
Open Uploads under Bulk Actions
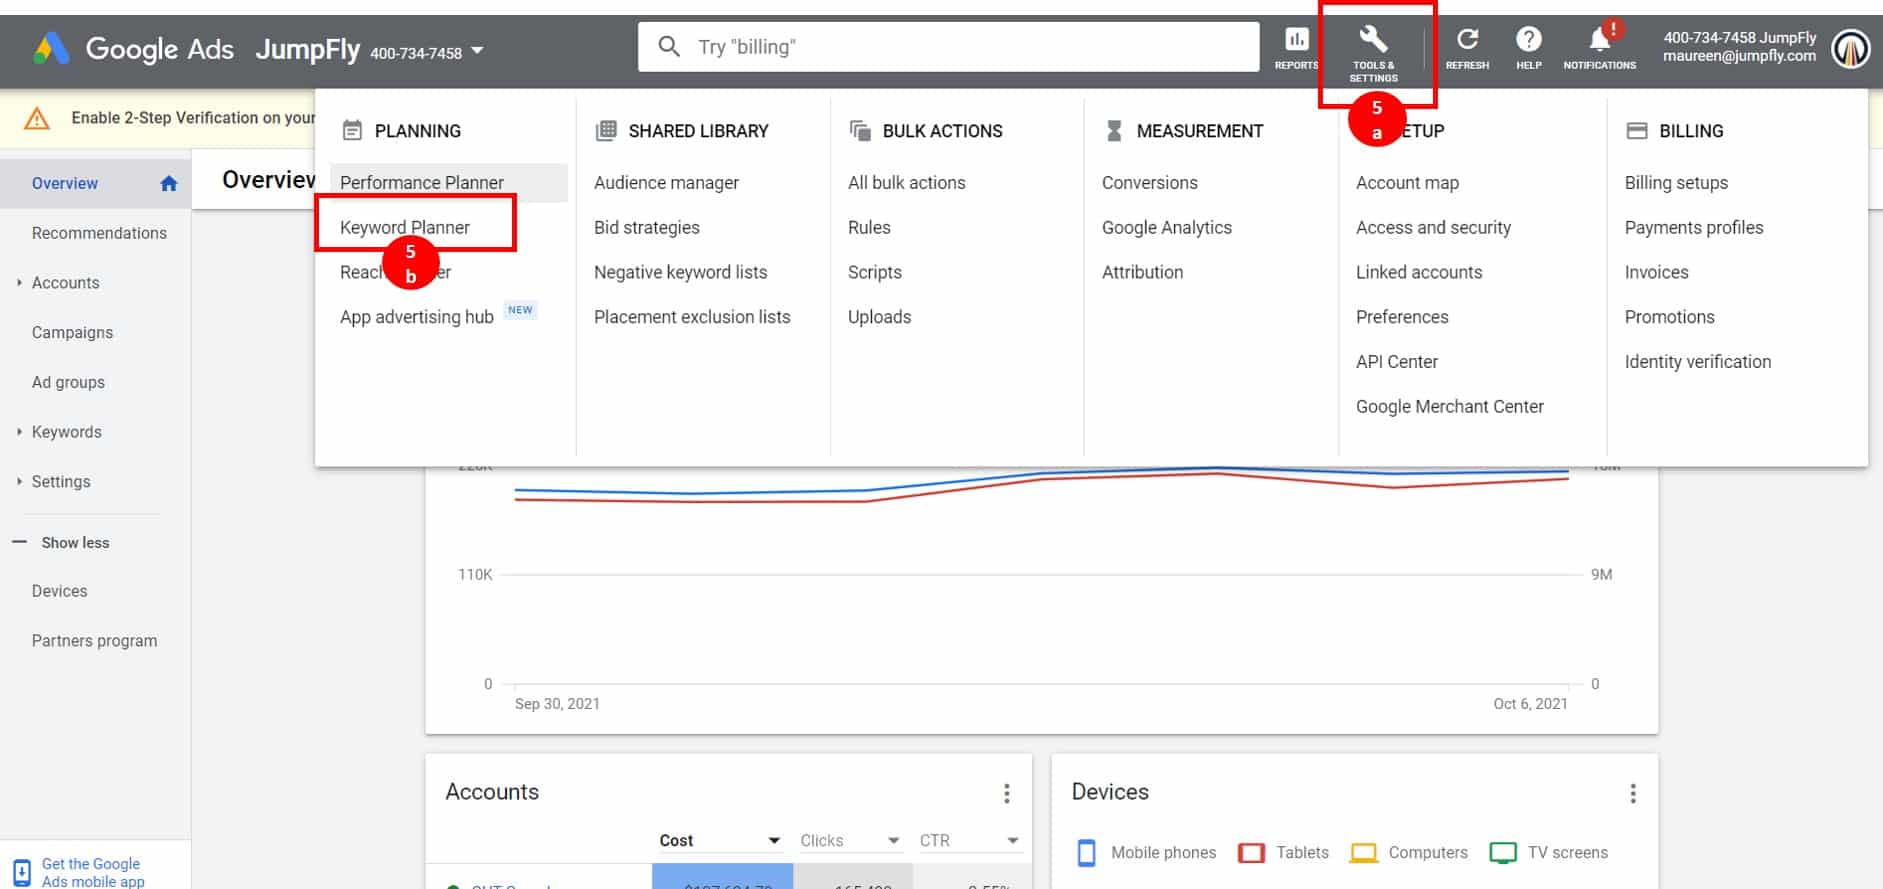880,317
